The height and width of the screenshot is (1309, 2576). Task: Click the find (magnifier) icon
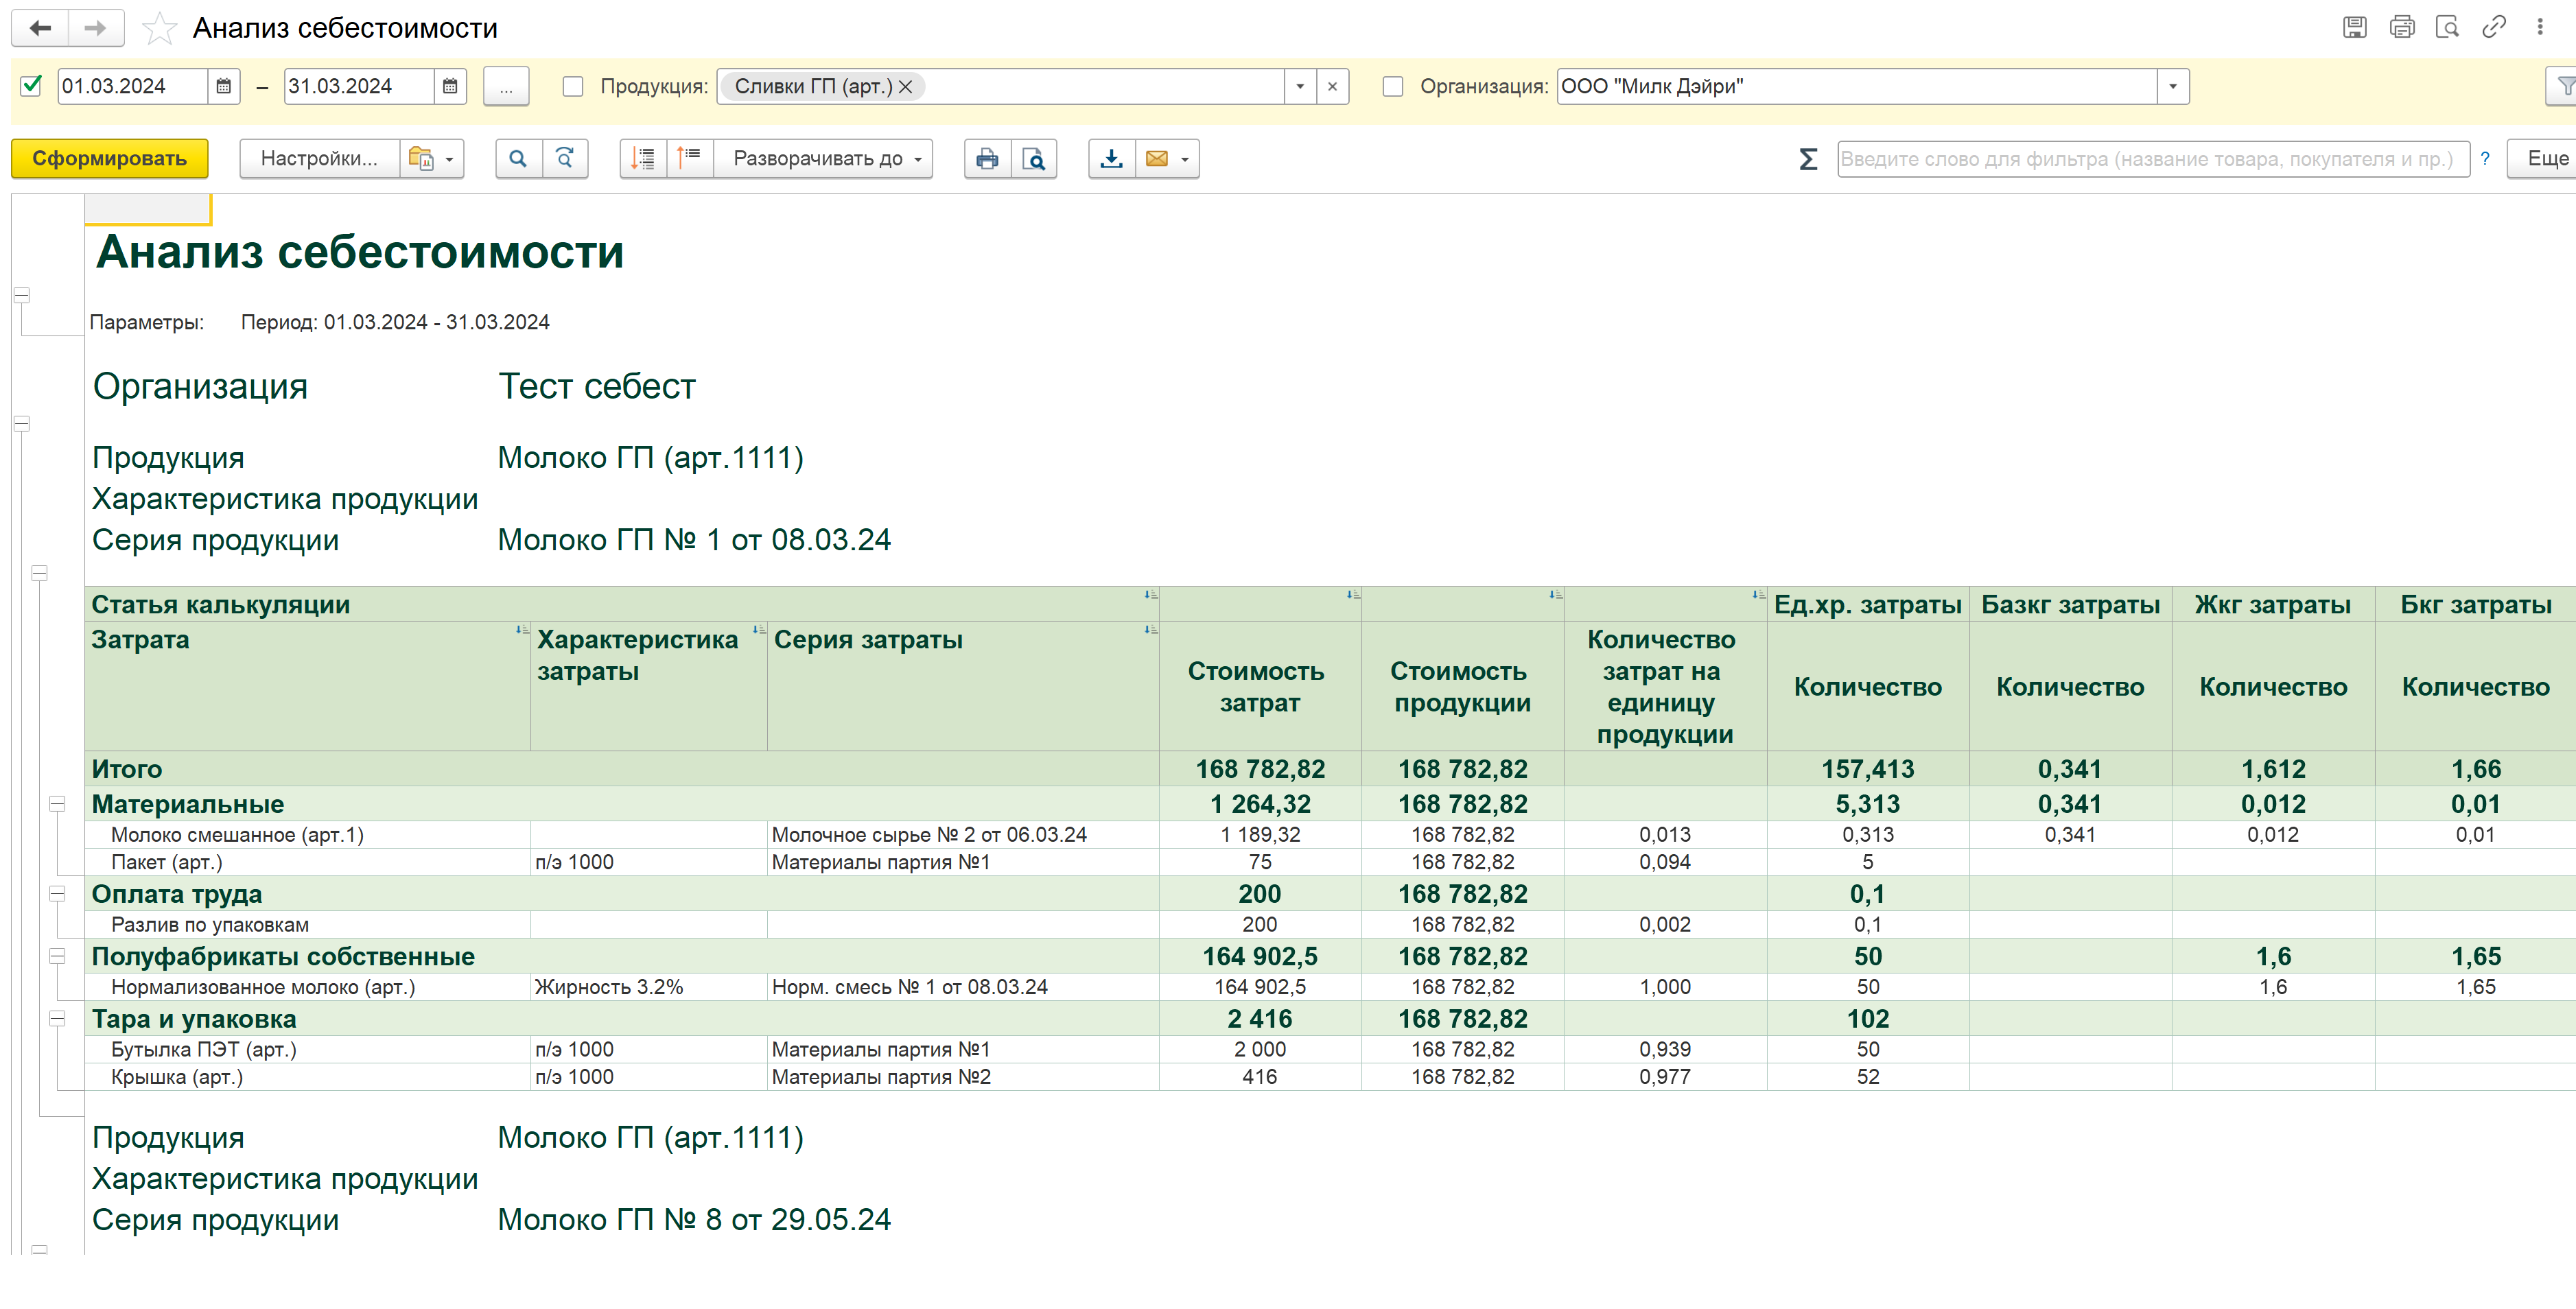coord(517,158)
